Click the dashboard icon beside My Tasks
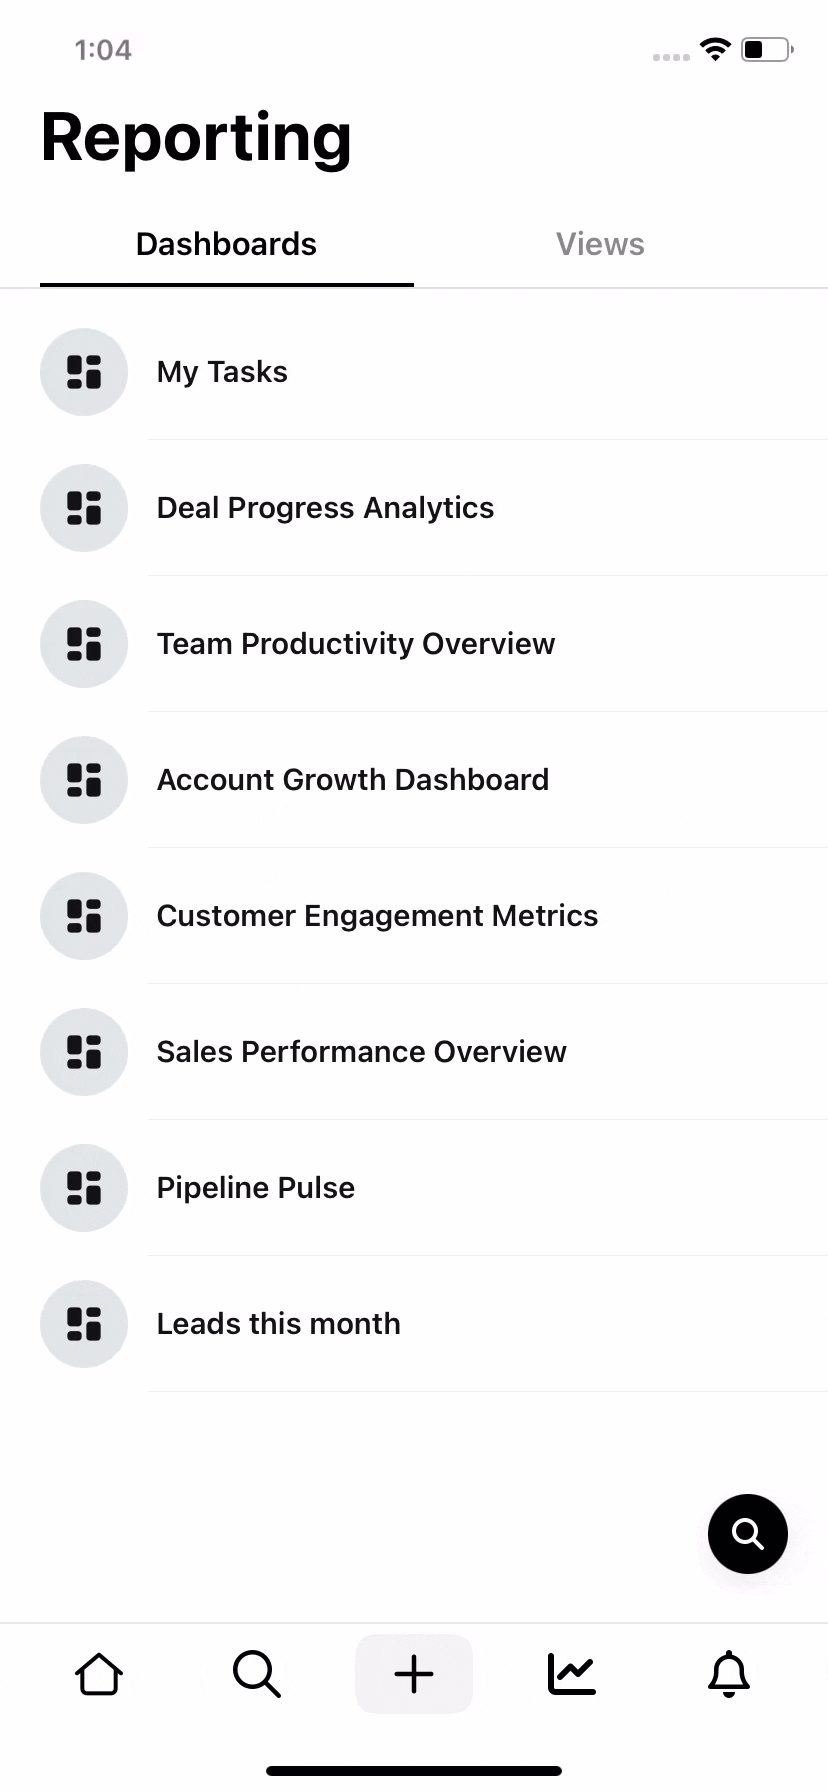828x1792 pixels. pyautogui.click(x=84, y=372)
